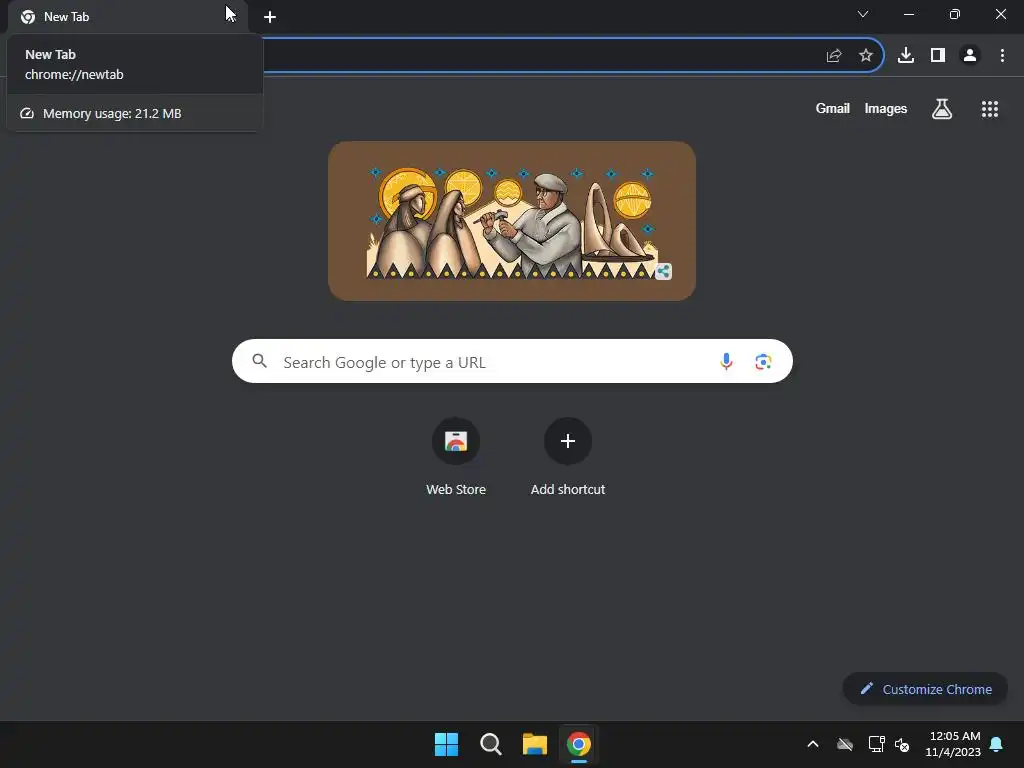Toggle the side panel icon
The image size is (1024, 768).
pyautogui.click(x=938, y=56)
